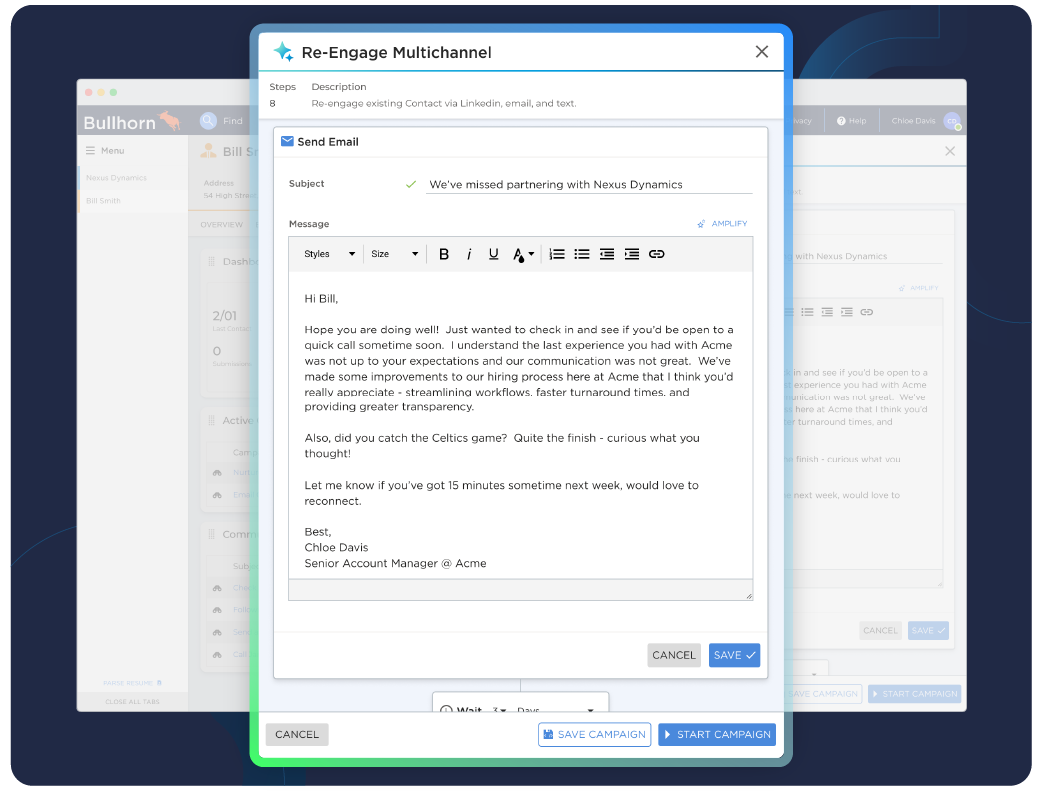This screenshot has height=791, width=1043.
Task: Click the Chloe Davis signature line
Action: 336,548
